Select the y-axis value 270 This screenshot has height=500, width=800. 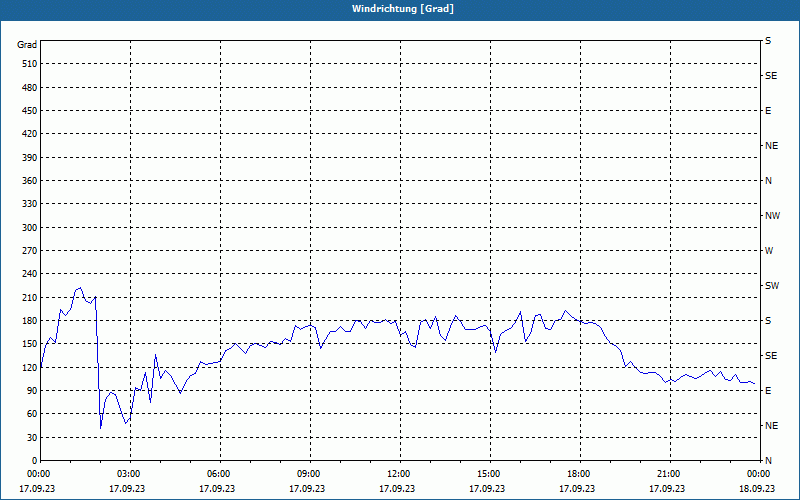(30, 251)
